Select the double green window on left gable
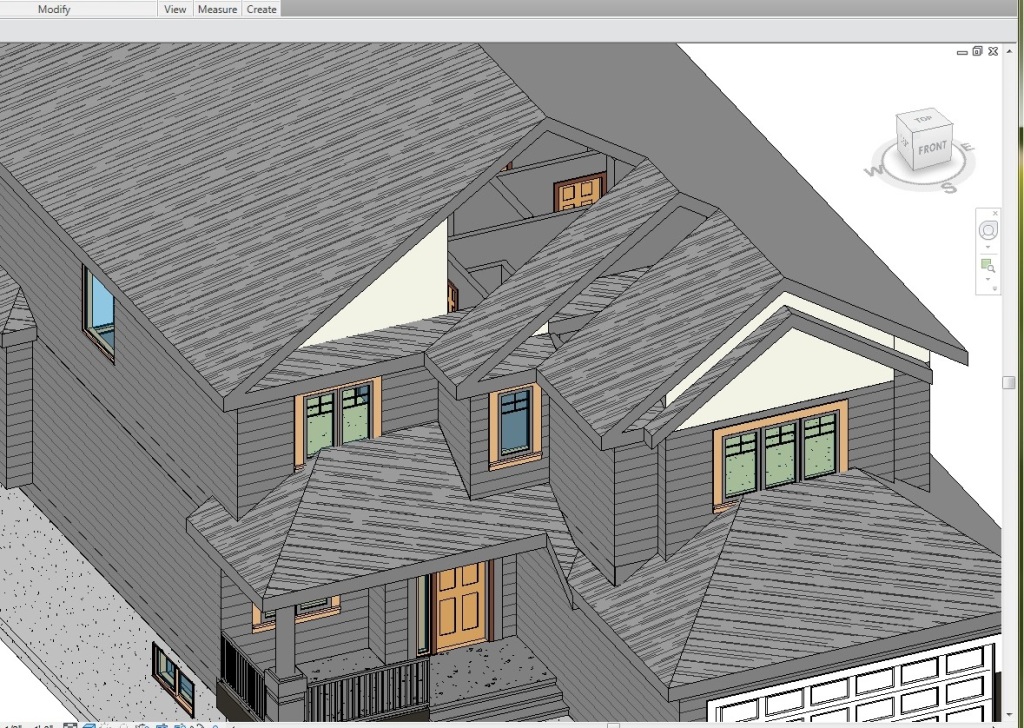The image size is (1024, 728). [x=338, y=421]
